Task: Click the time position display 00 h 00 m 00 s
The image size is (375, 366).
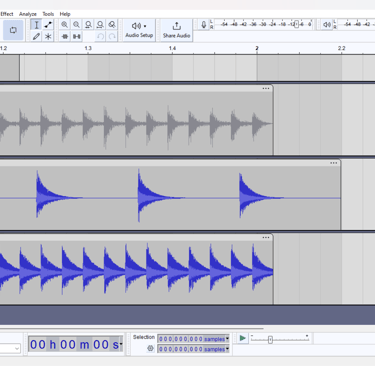Action: click(x=74, y=344)
